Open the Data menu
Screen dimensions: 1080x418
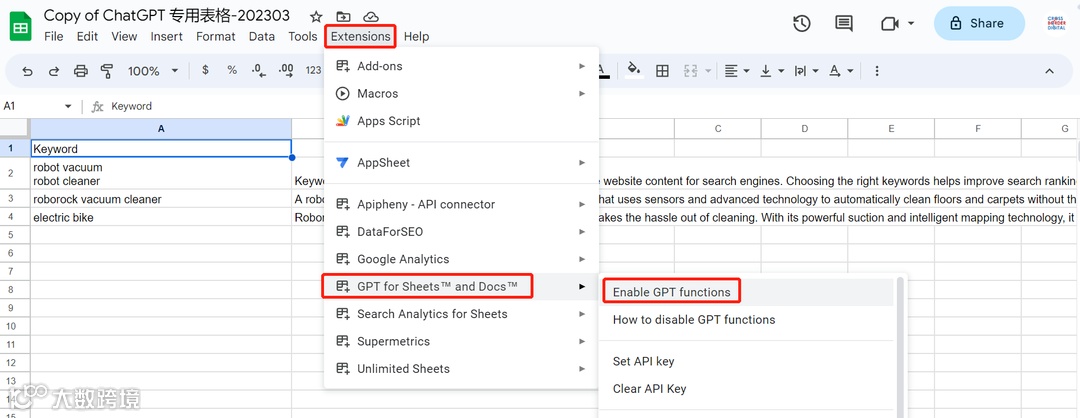[x=262, y=36]
